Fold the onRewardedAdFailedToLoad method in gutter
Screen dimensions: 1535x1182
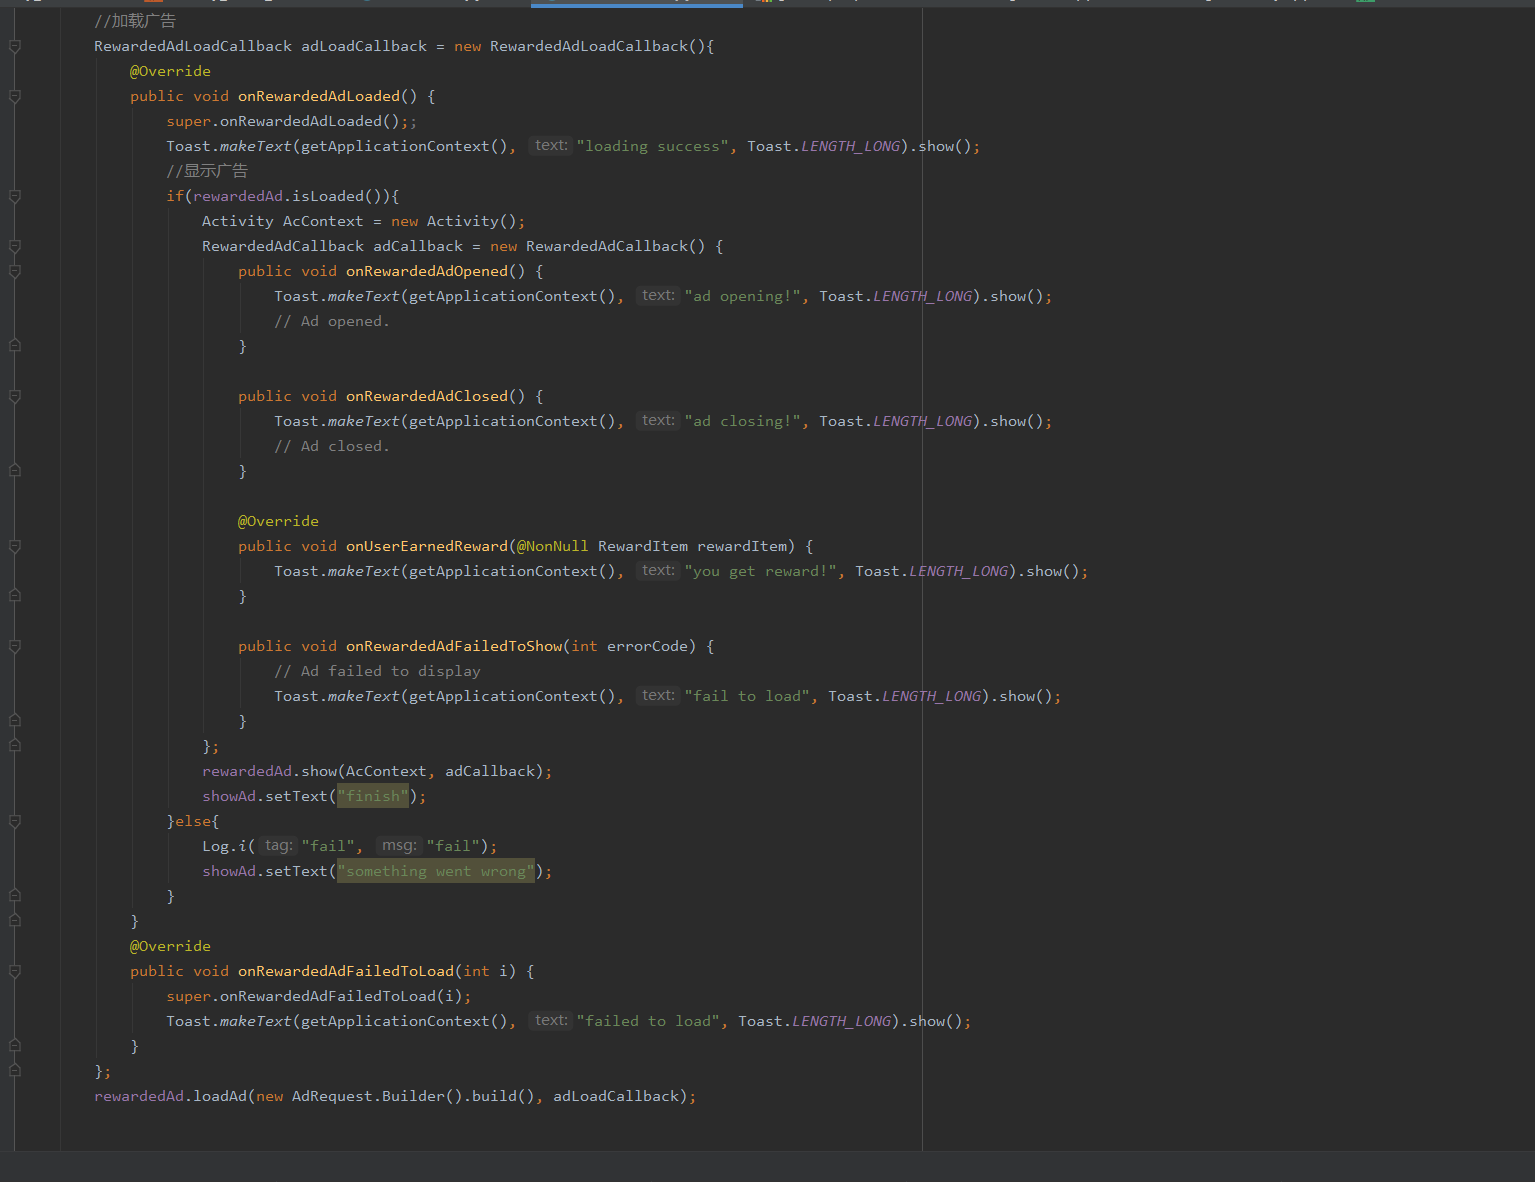(x=15, y=971)
